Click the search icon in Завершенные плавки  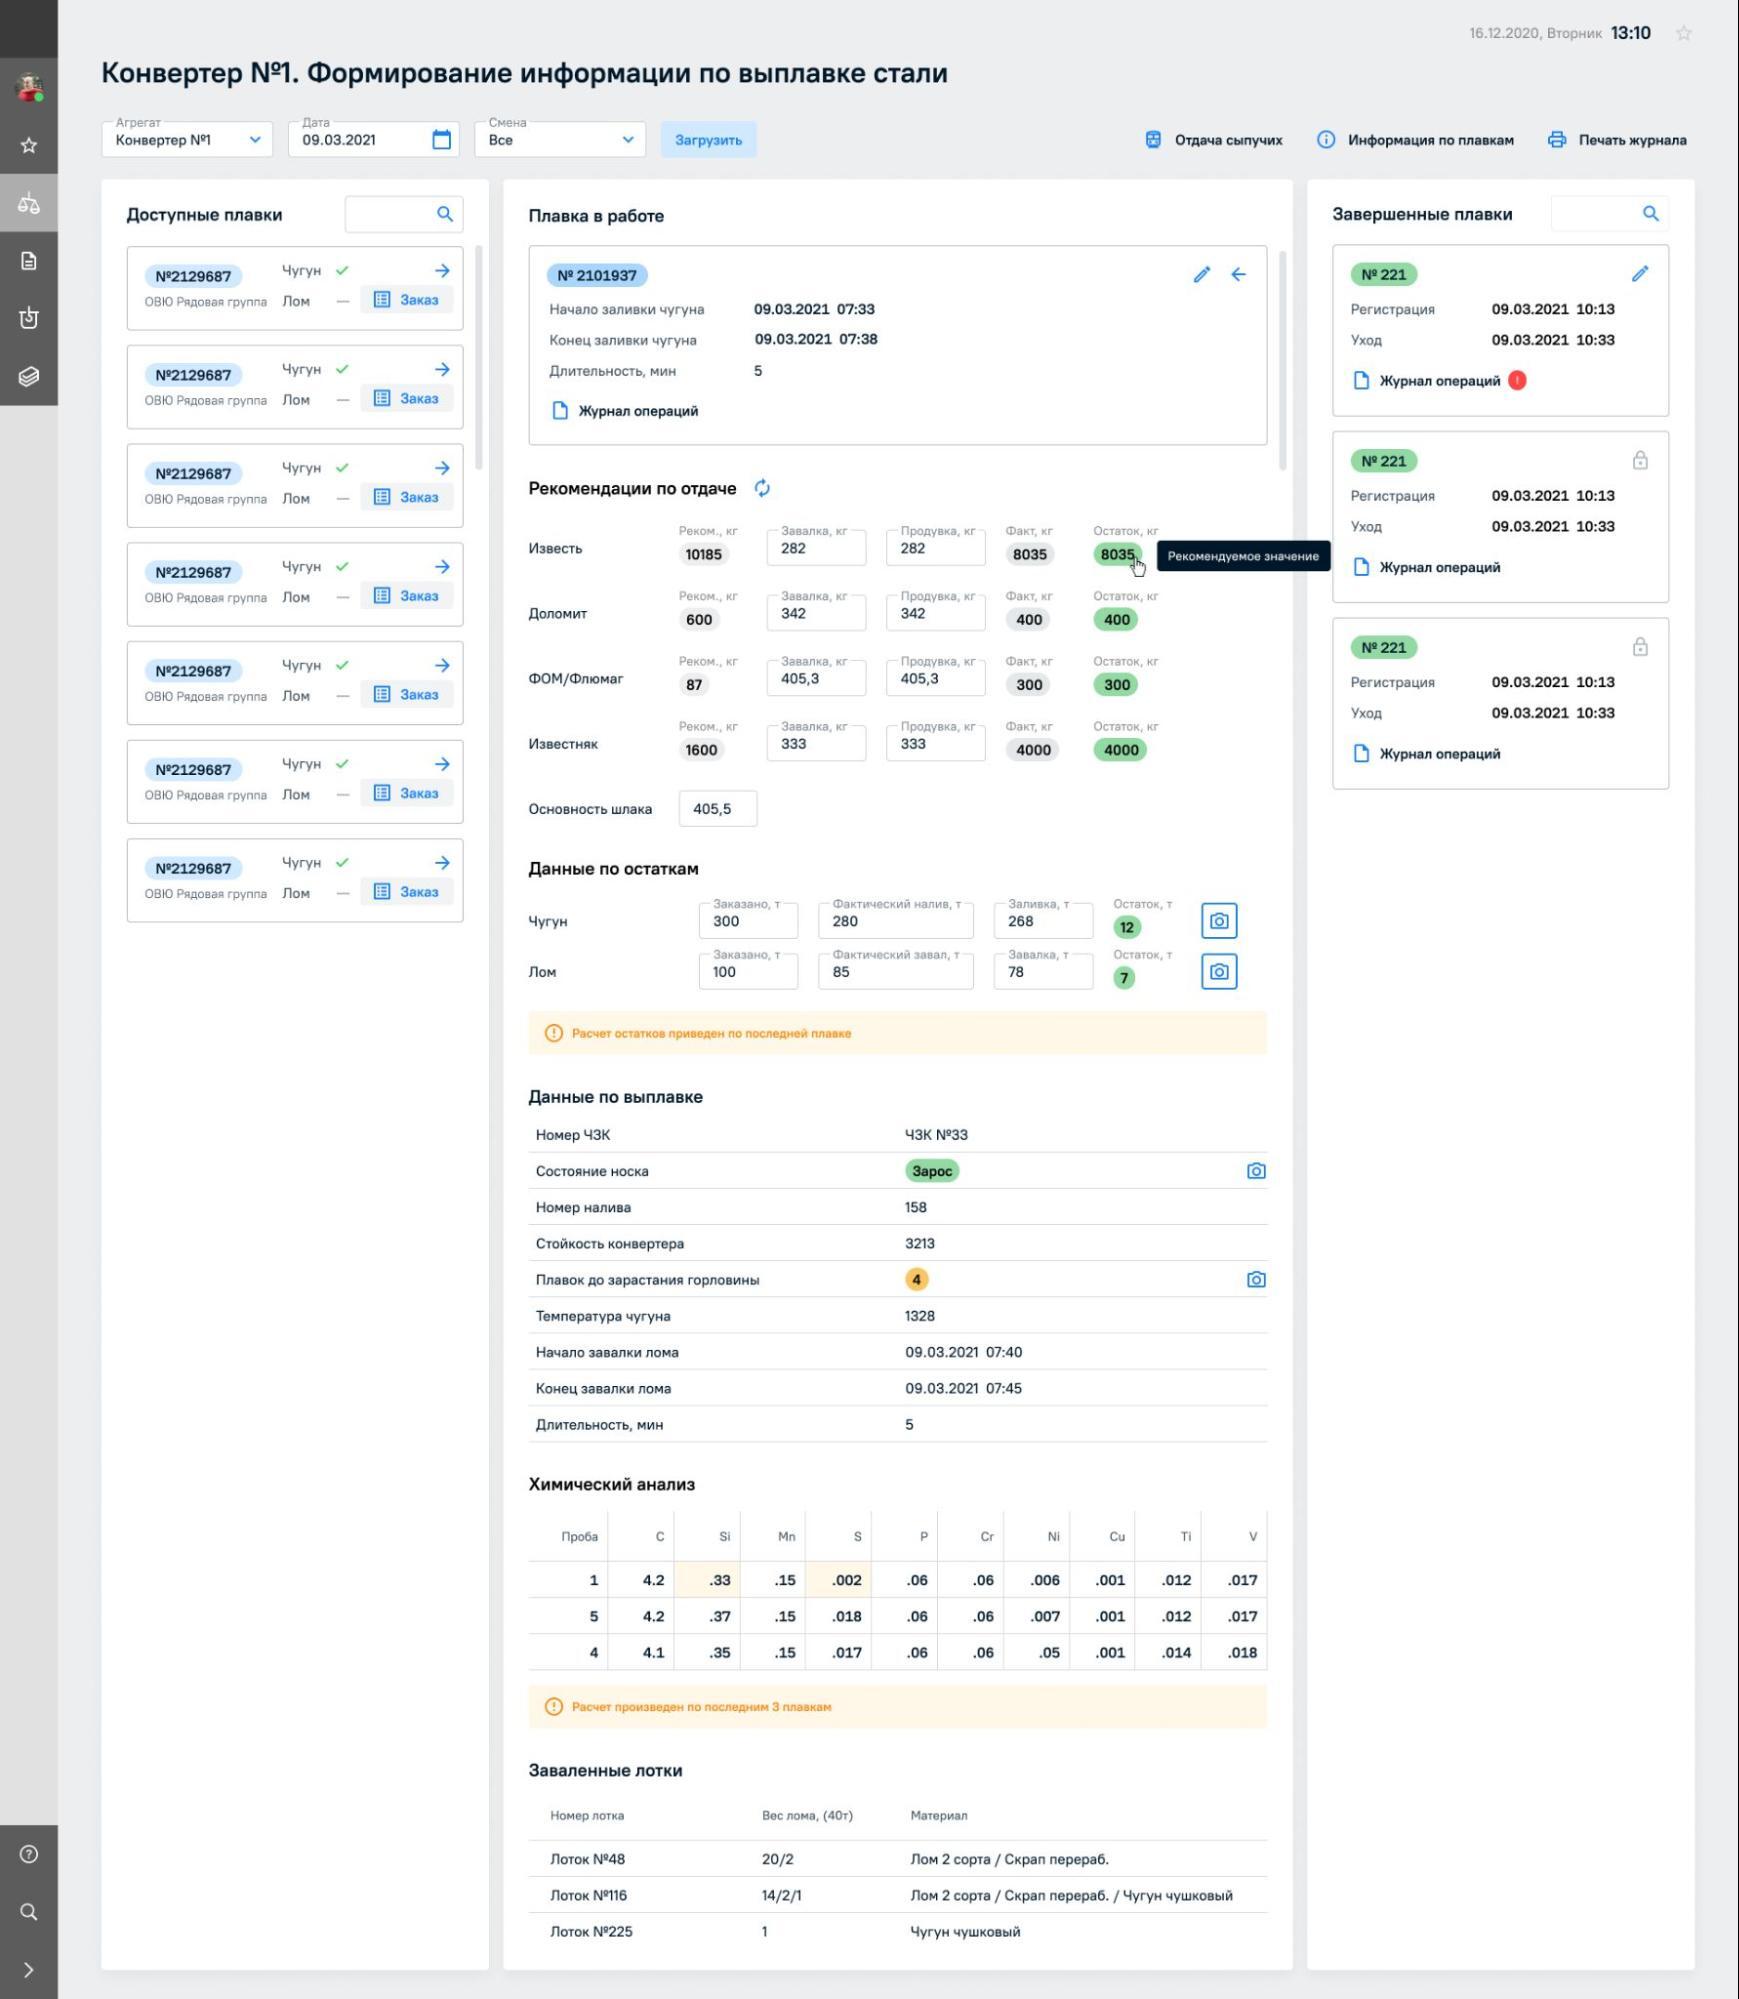coord(1650,213)
